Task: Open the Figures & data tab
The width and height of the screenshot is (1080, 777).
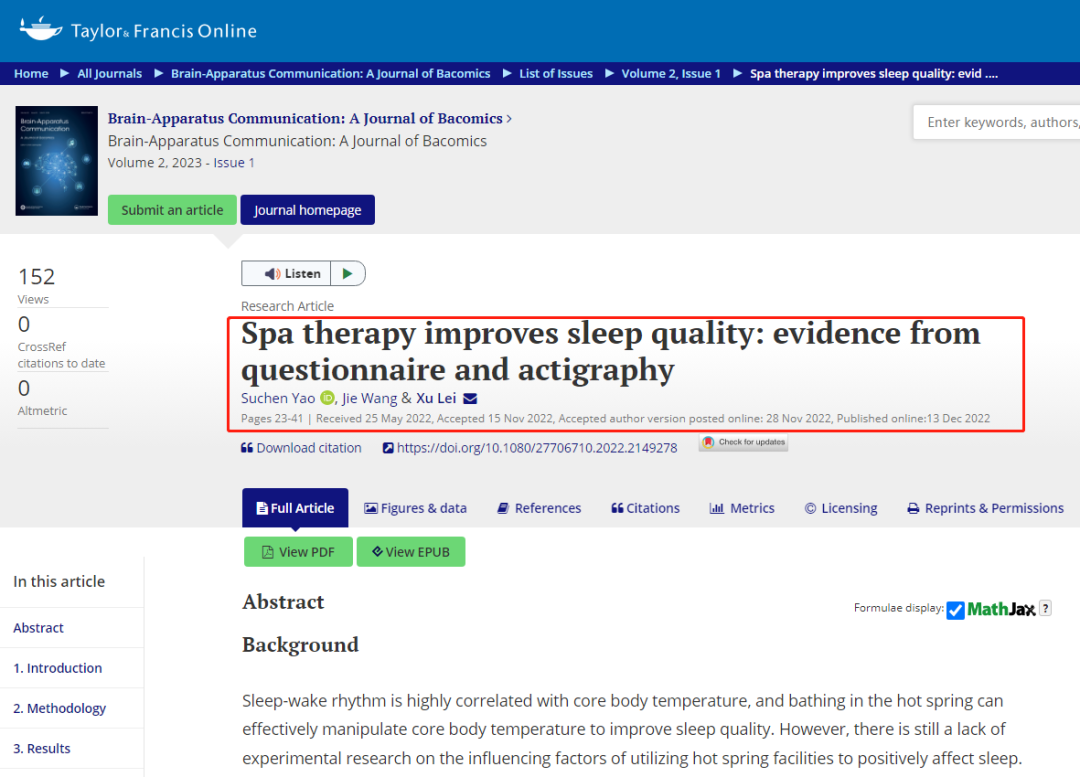Action: pos(415,508)
